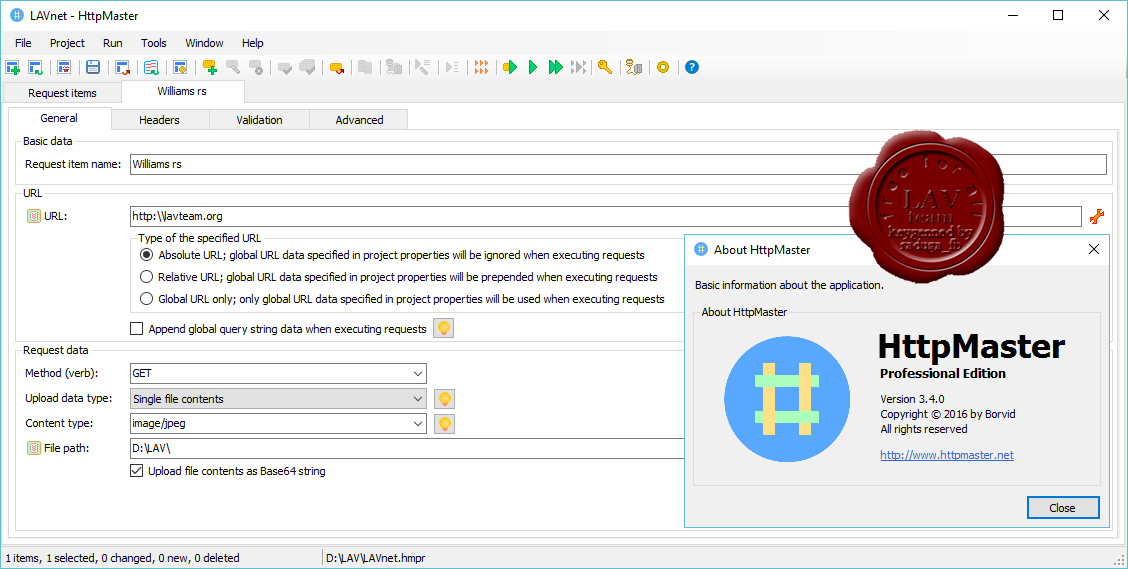Image resolution: width=1128 pixels, height=569 pixels.
Task: Click the orange triple-arrows toolbar icon
Action: (x=481, y=68)
